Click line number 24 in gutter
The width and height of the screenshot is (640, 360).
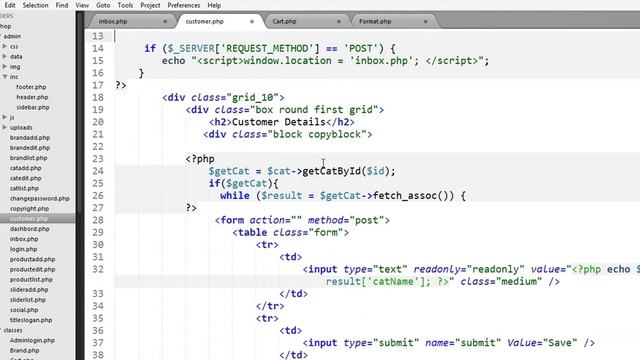coord(98,171)
